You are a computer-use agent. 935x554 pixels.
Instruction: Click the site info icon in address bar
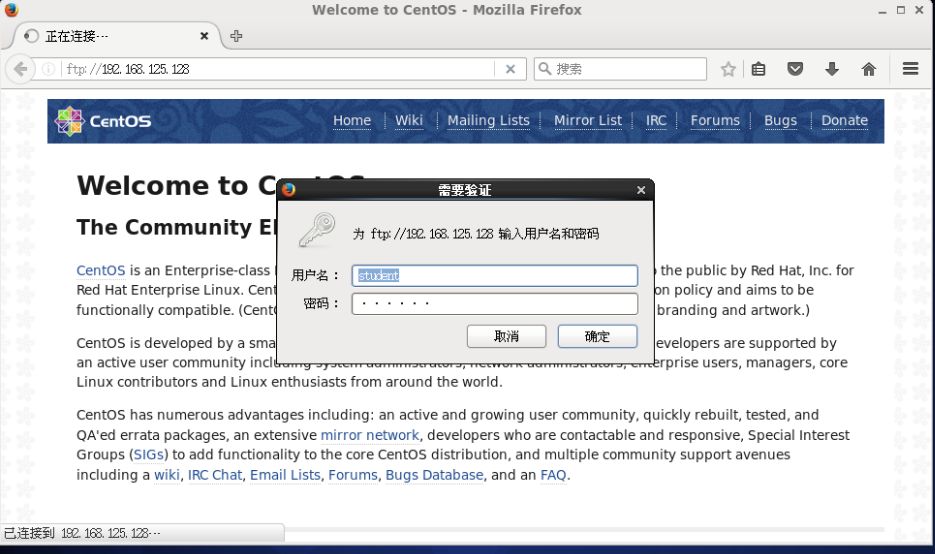(48, 69)
